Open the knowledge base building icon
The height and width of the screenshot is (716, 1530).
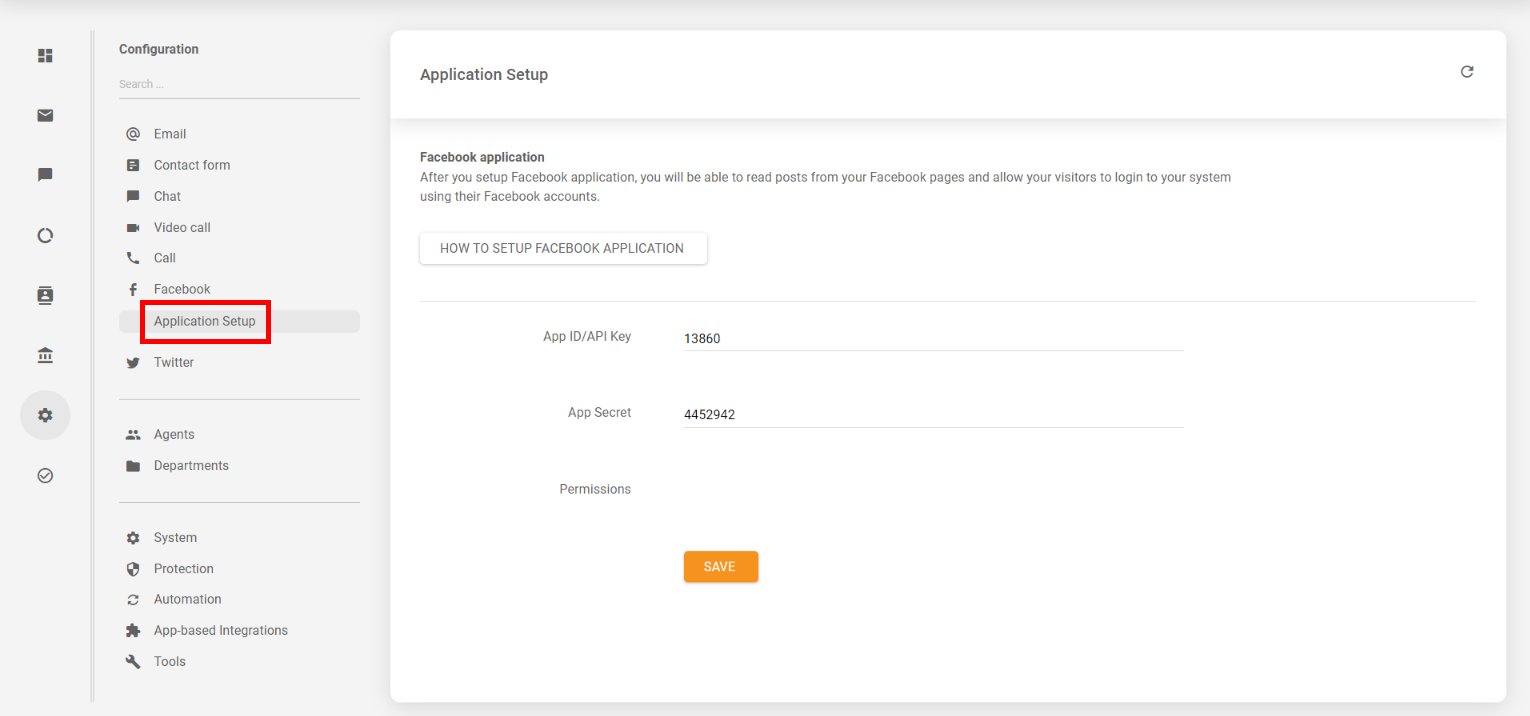(x=45, y=356)
